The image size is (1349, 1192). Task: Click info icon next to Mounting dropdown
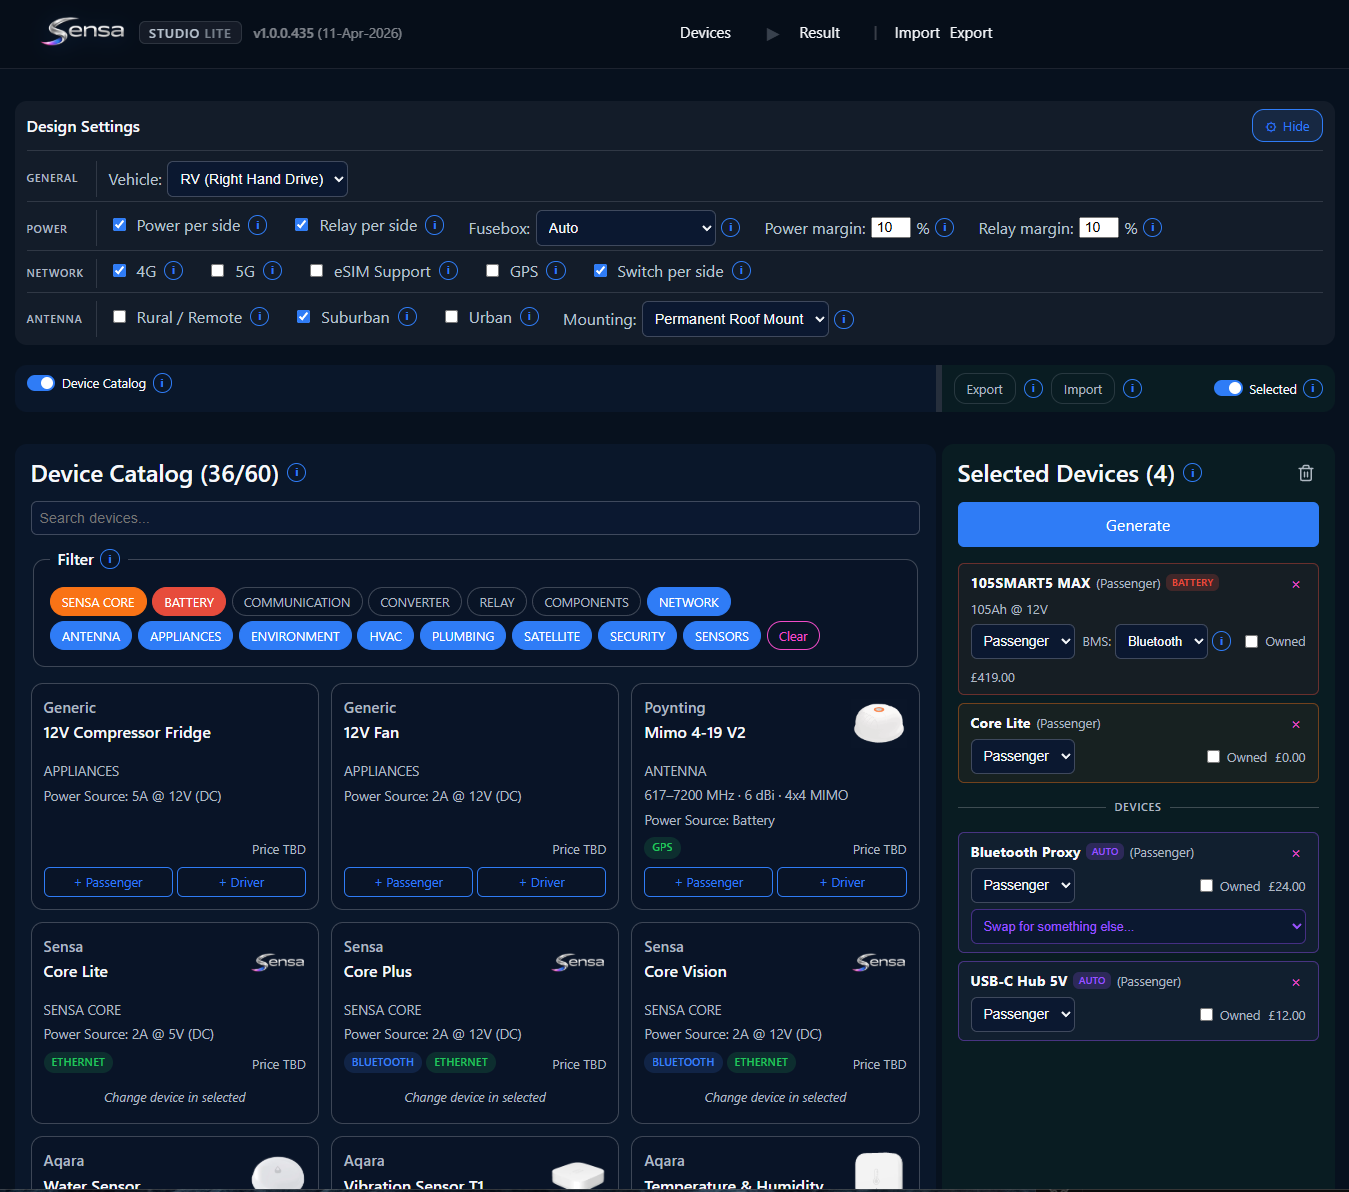pyautogui.click(x=844, y=320)
